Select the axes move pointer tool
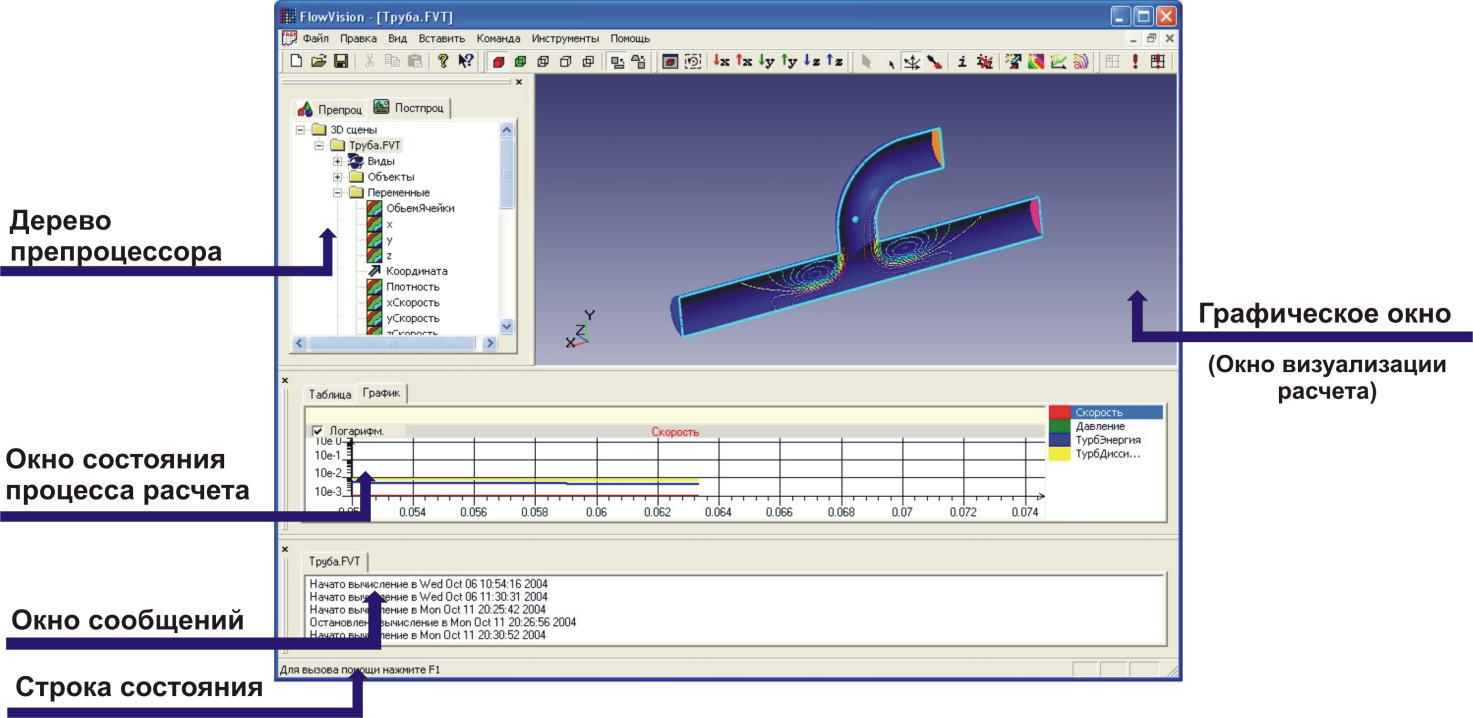The width and height of the screenshot is (1473, 718). [912, 61]
